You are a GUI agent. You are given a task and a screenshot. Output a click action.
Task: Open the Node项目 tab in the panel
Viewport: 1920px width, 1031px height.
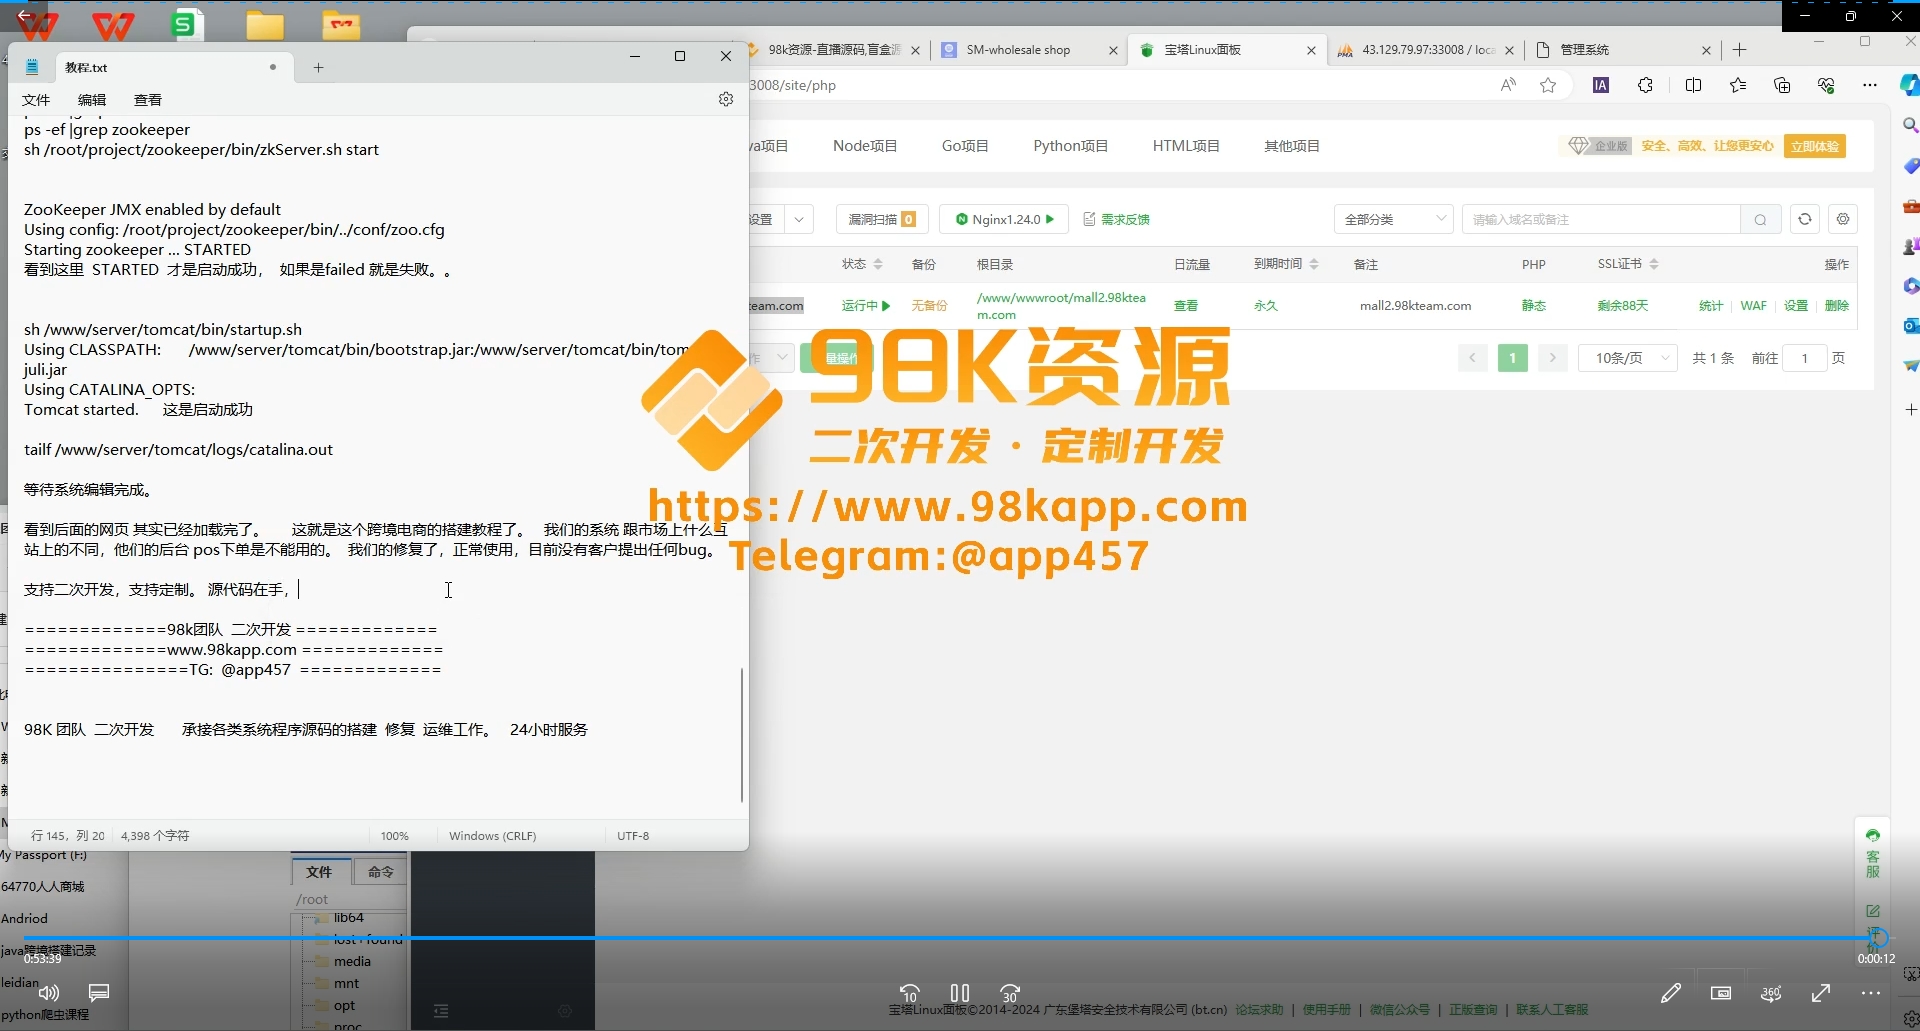865,146
